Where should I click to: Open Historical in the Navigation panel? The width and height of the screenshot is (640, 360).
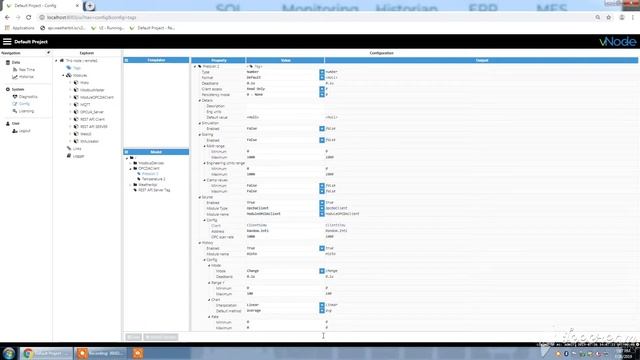tap(26, 77)
